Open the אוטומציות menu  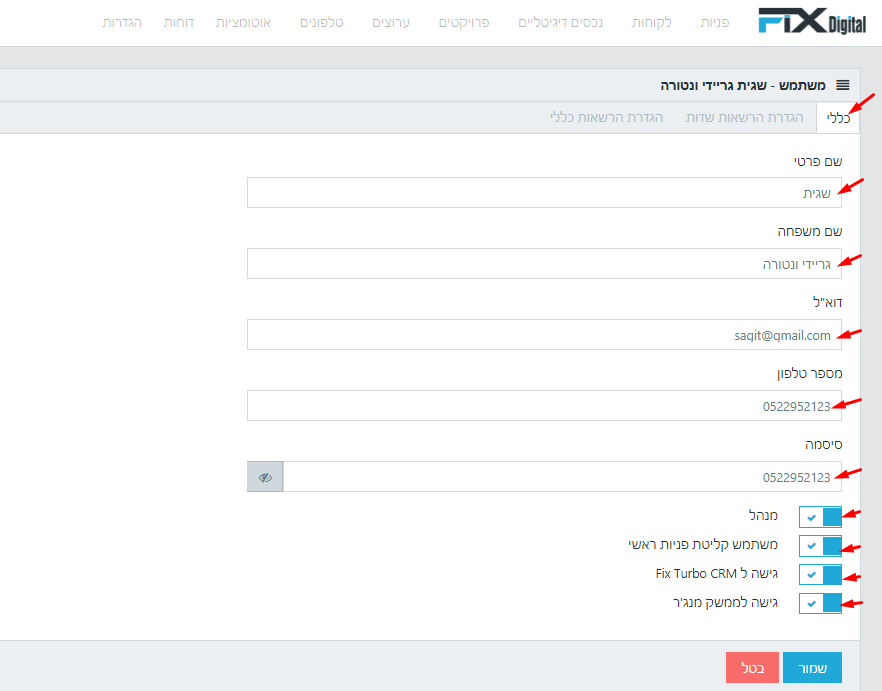(243, 23)
